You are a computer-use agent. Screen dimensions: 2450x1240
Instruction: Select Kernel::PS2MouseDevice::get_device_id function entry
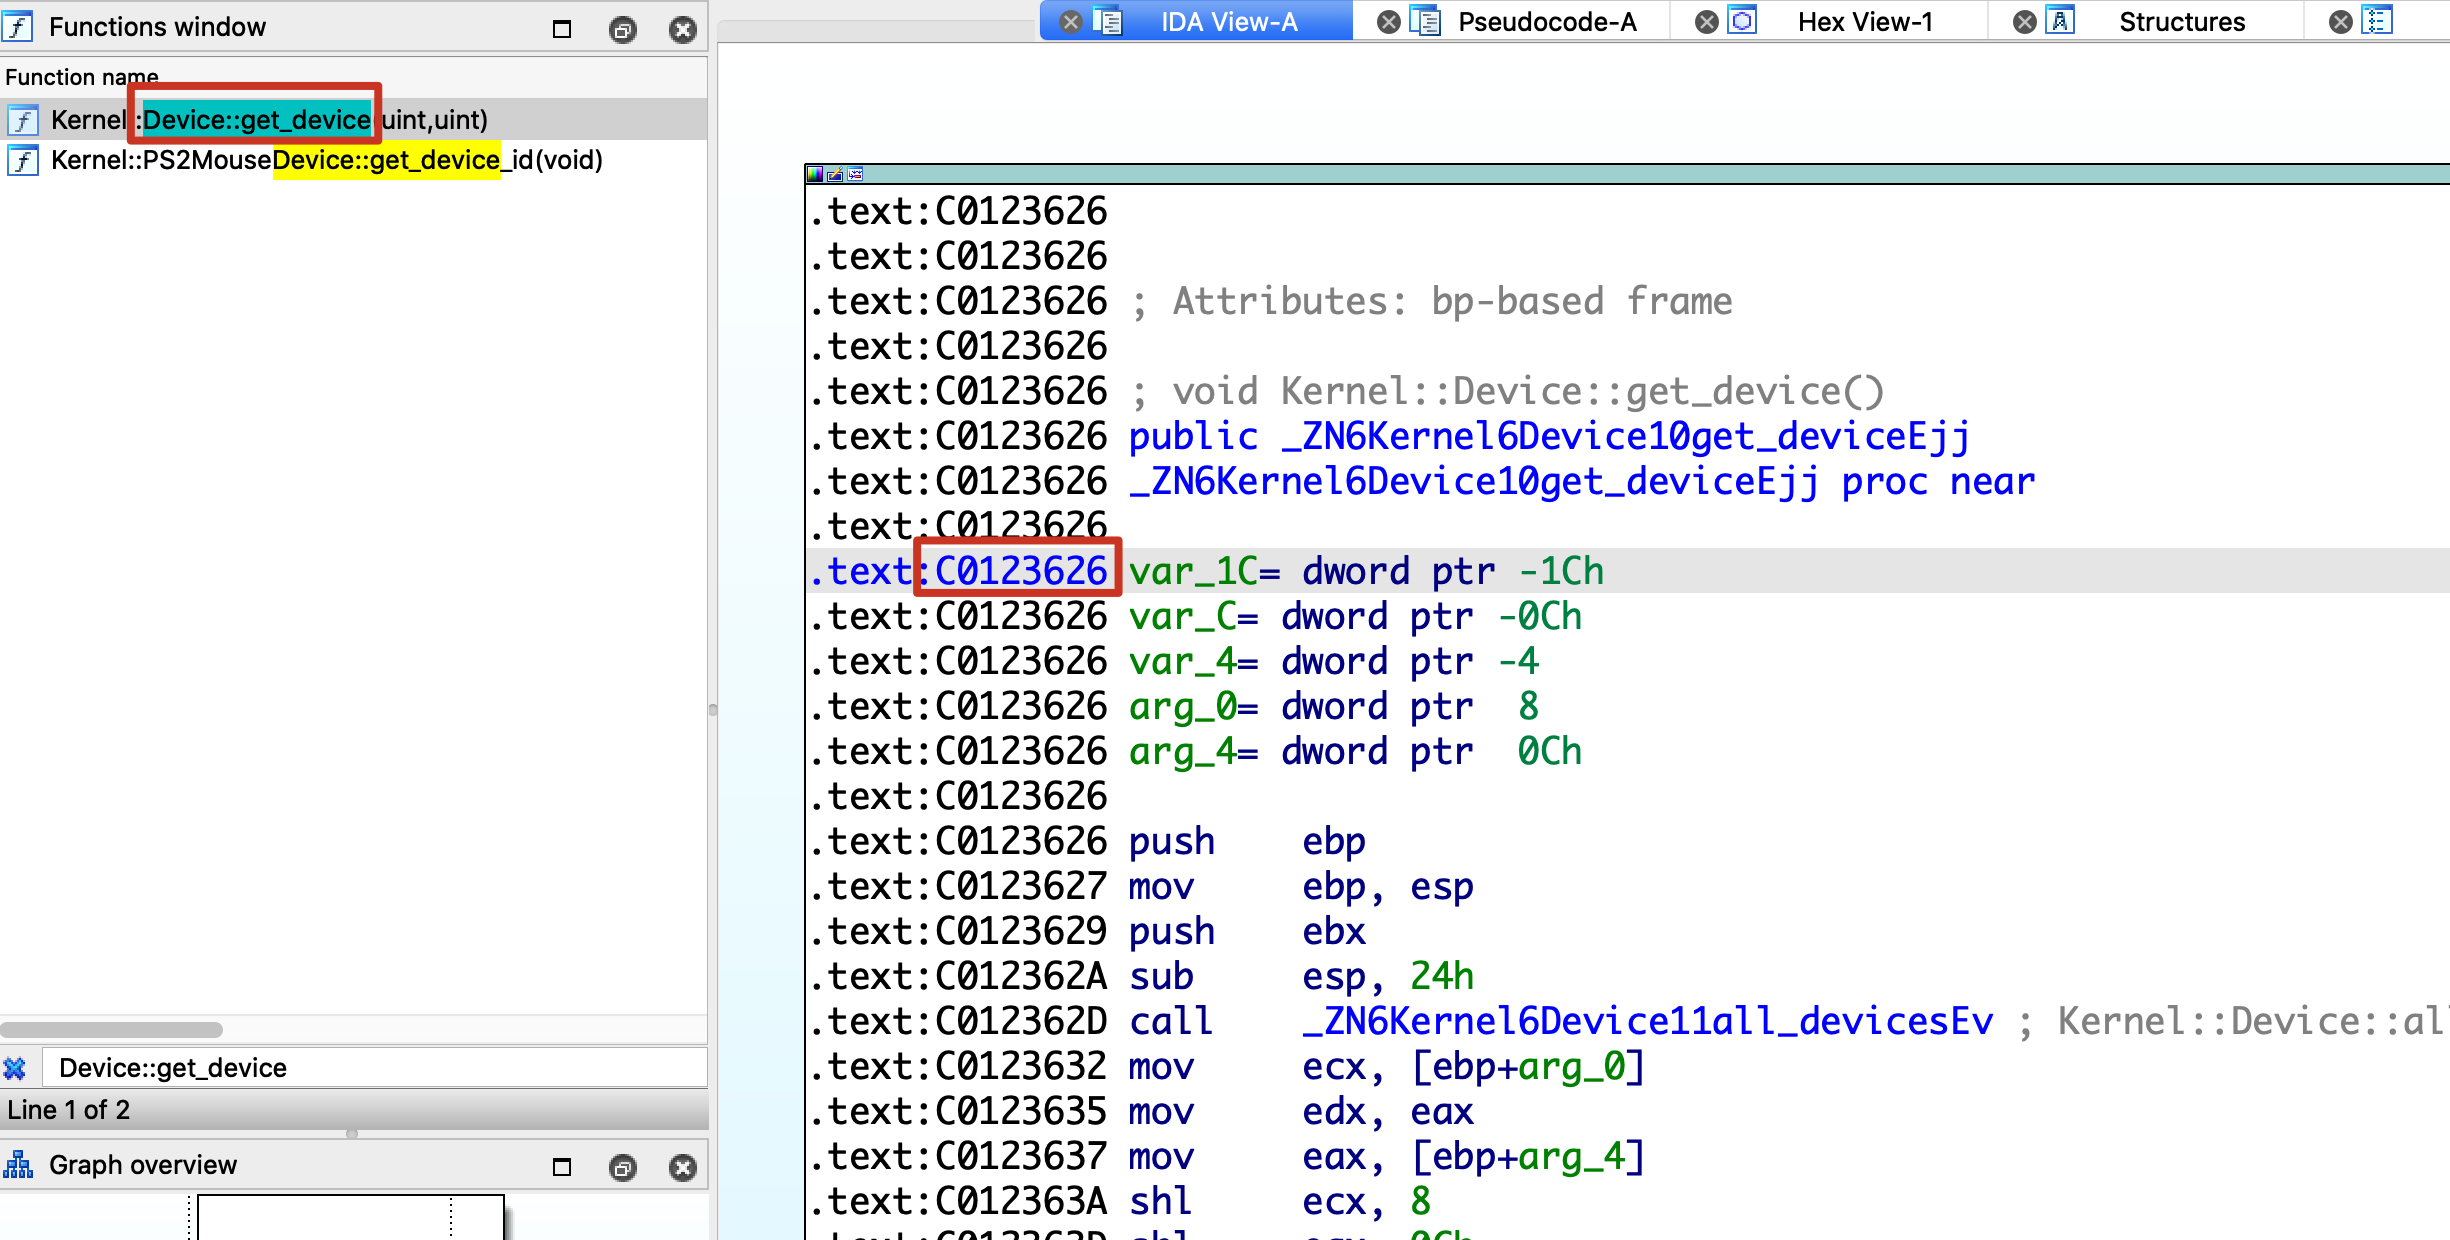pyautogui.click(x=326, y=160)
